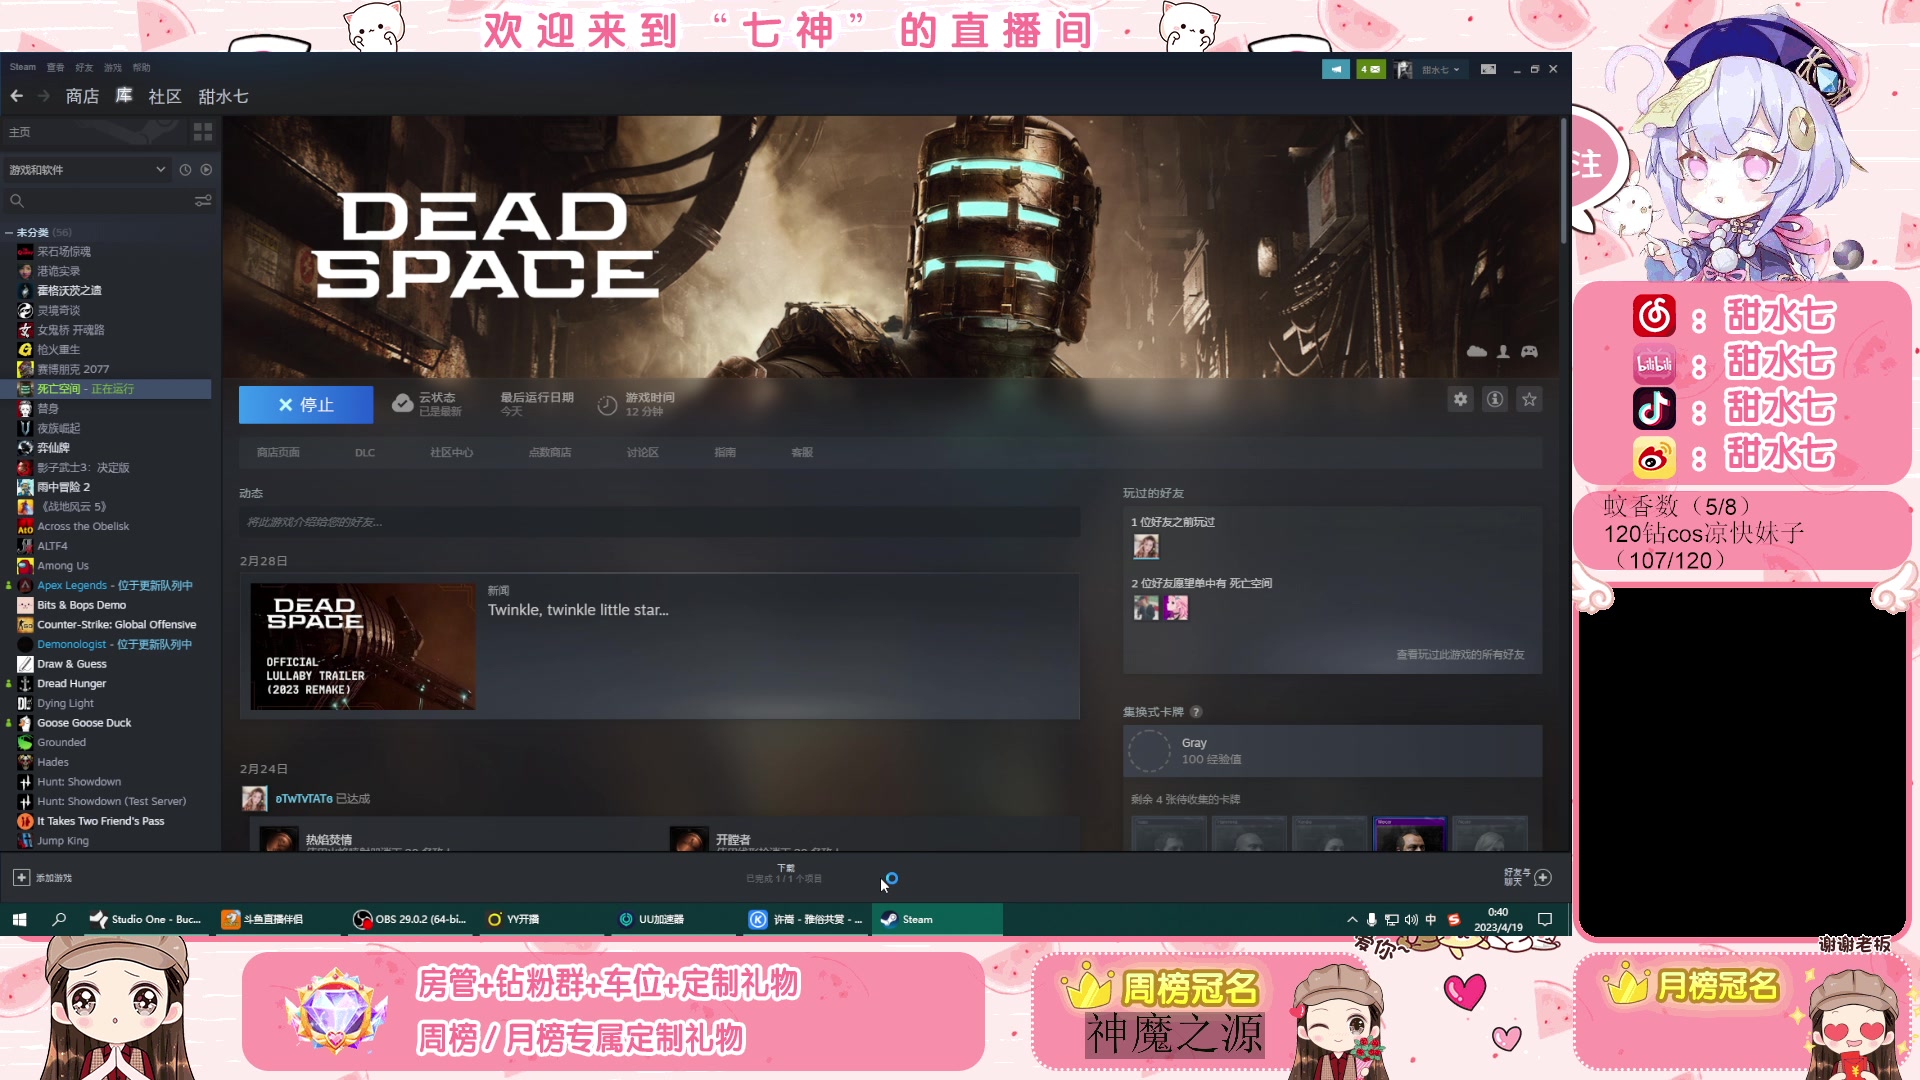Click the library search field
This screenshot has height=1080, width=1920.
coord(100,201)
